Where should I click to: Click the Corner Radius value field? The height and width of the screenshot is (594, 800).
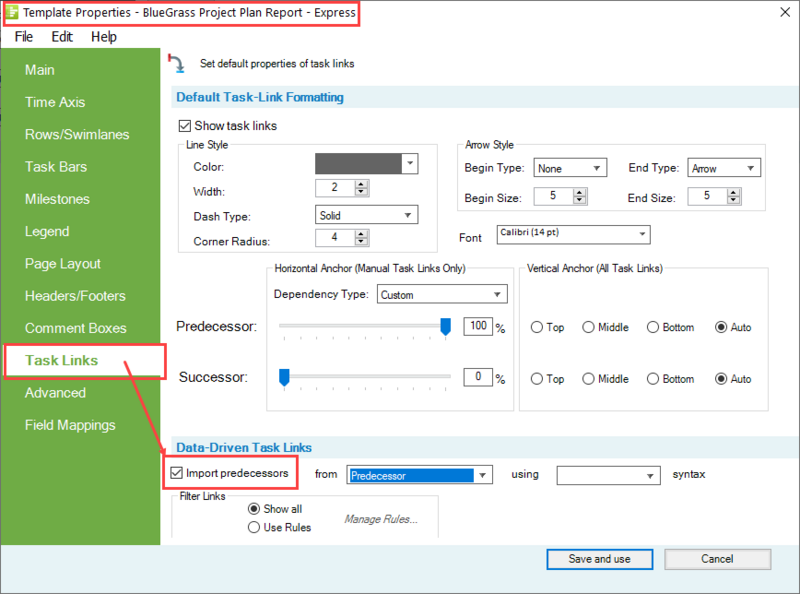[x=335, y=237]
